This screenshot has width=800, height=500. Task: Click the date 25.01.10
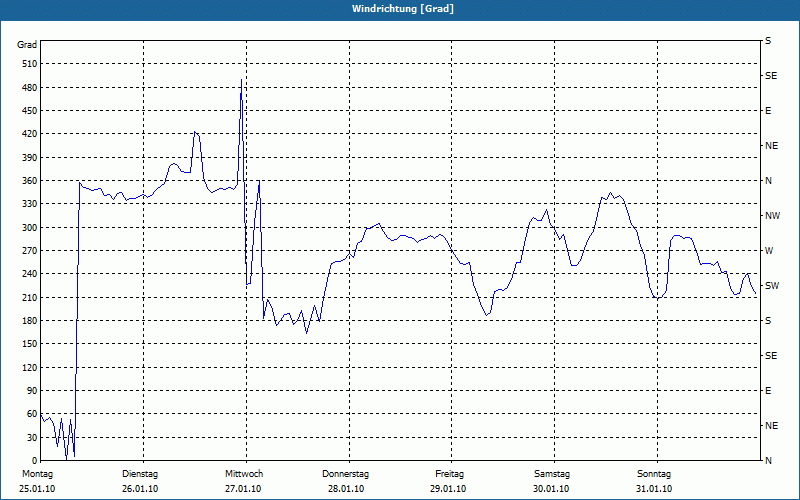(x=37, y=489)
